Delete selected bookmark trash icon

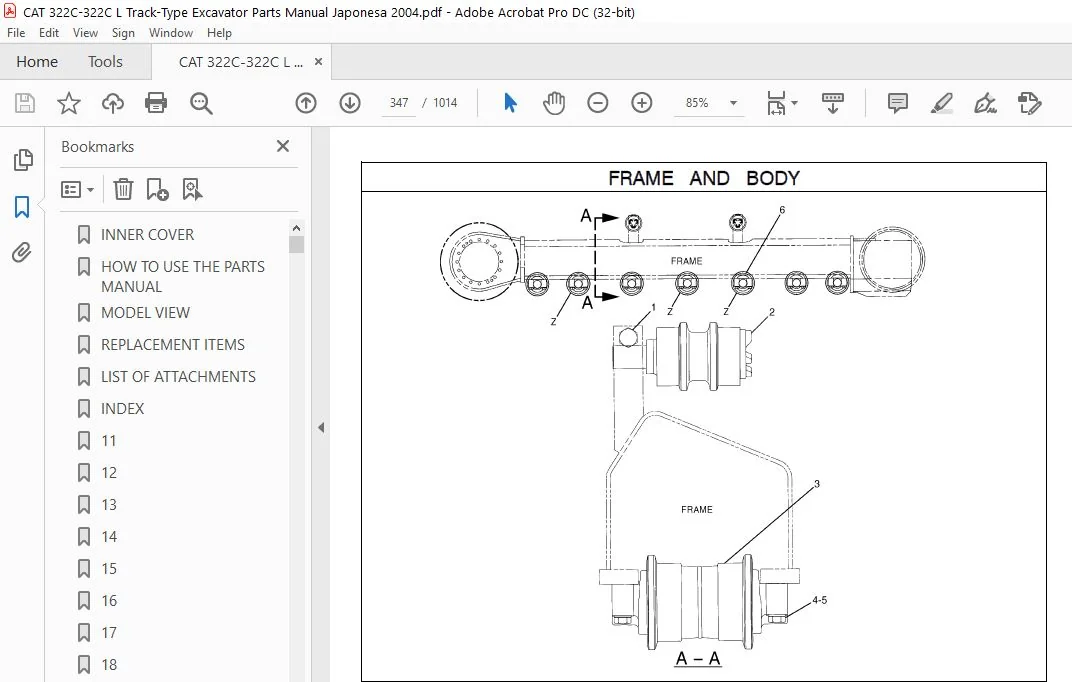[x=123, y=189]
